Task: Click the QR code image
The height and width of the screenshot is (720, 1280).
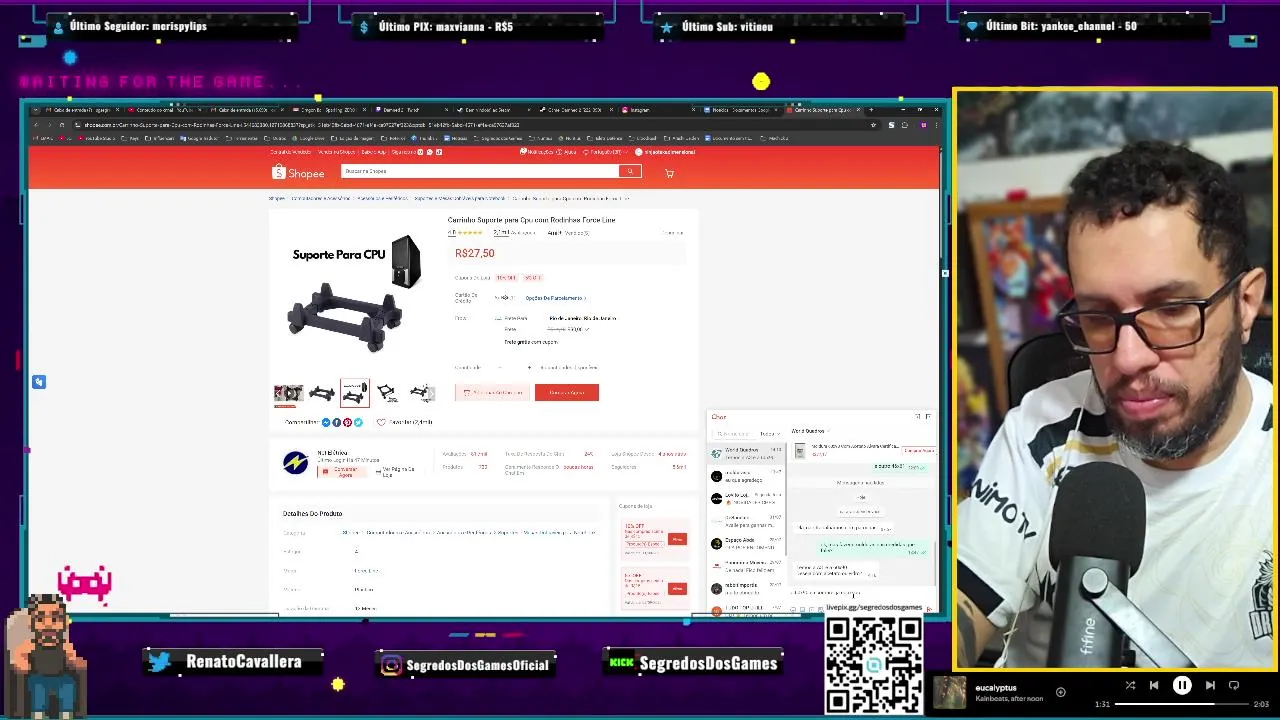Action: [874, 665]
